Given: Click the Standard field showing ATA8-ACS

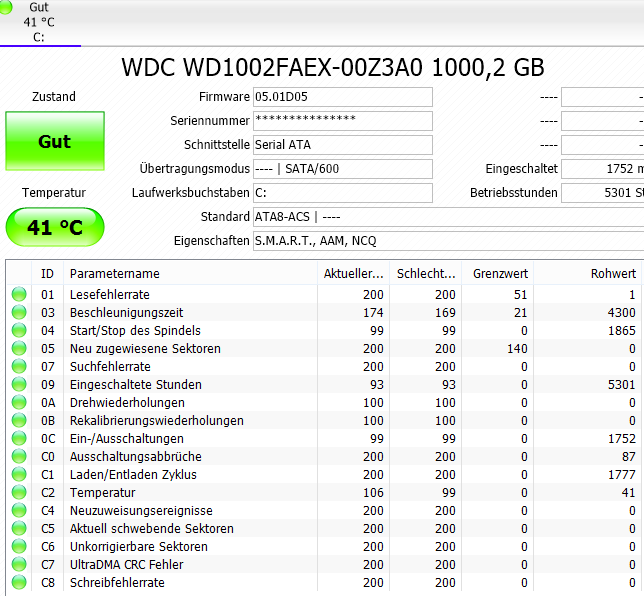Looking at the screenshot, I should tap(448, 216).
